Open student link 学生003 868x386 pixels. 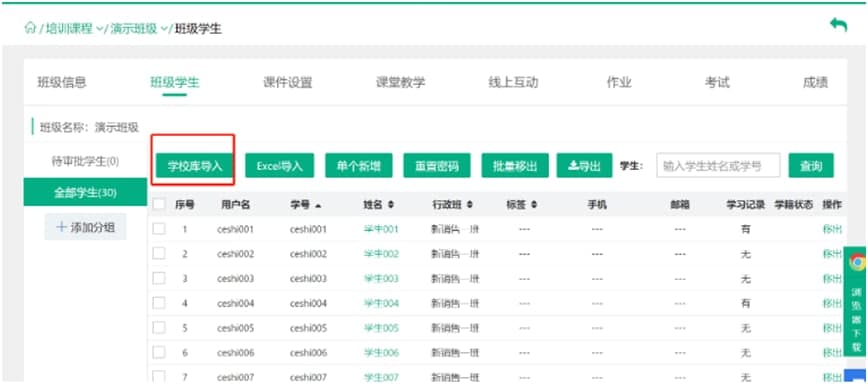(381, 279)
